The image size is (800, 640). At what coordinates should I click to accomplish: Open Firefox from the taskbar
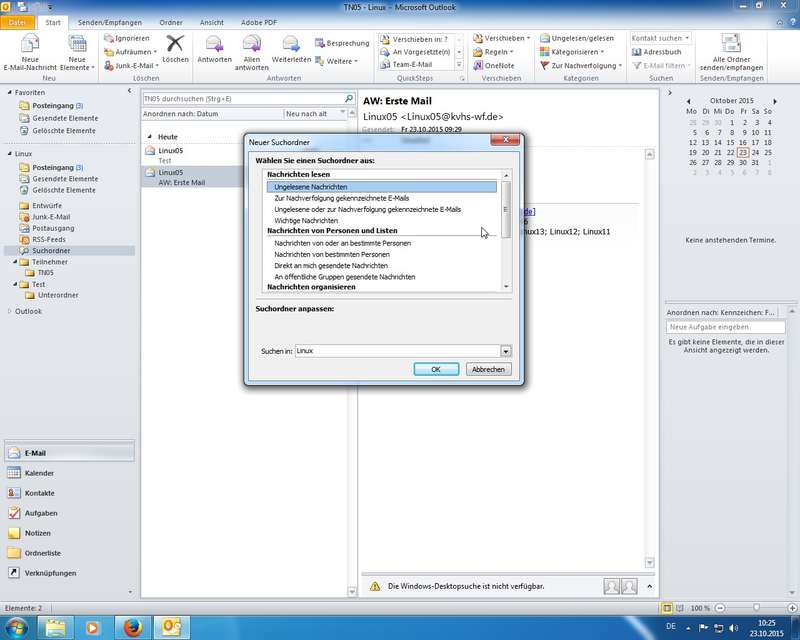pyautogui.click(x=132, y=626)
